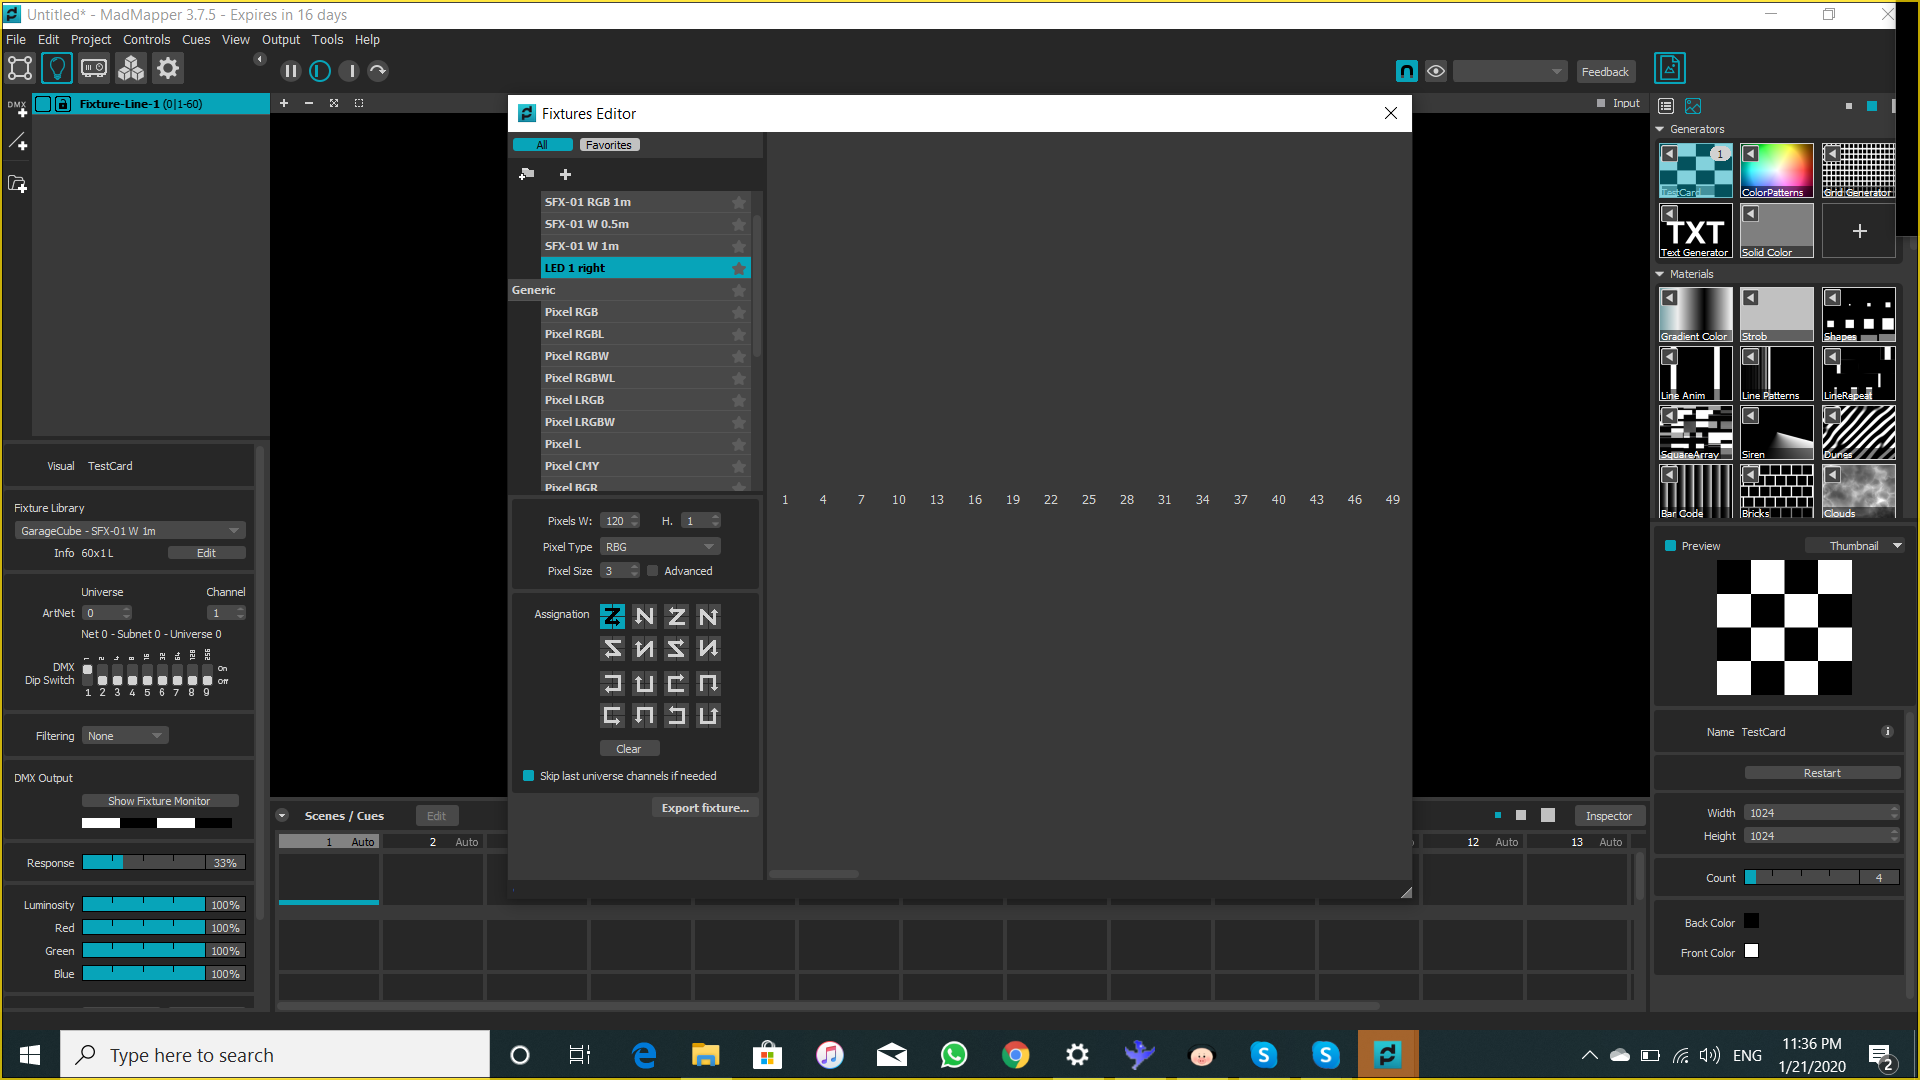Click the All fixtures tab
Screen dimensions: 1920x1080
pyautogui.click(x=542, y=144)
